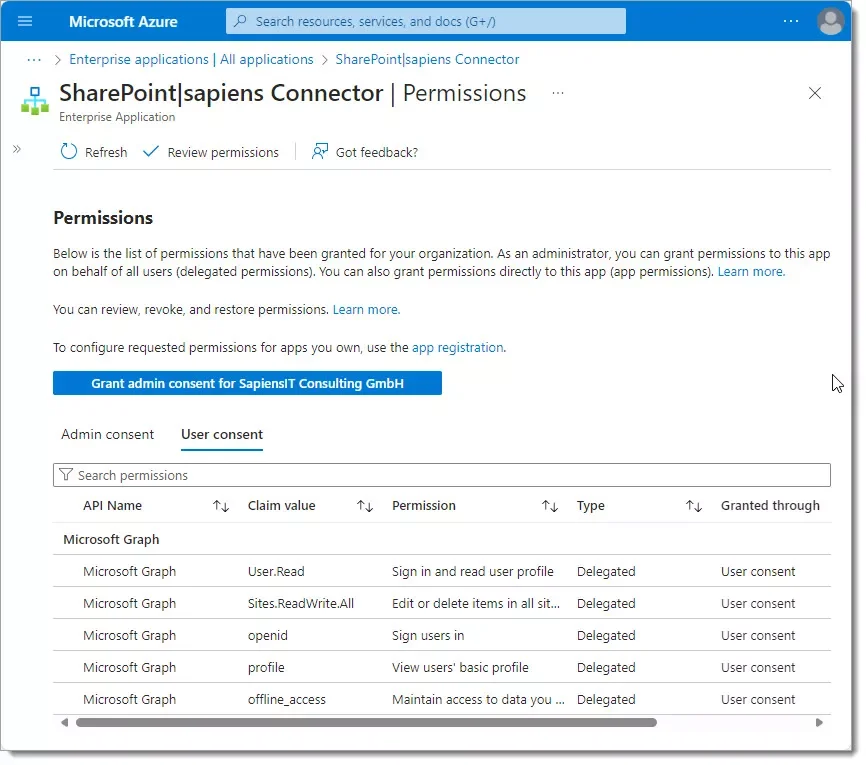Close the Permissions blade
The height and width of the screenshot is (765, 866).
(x=815, y=93)
